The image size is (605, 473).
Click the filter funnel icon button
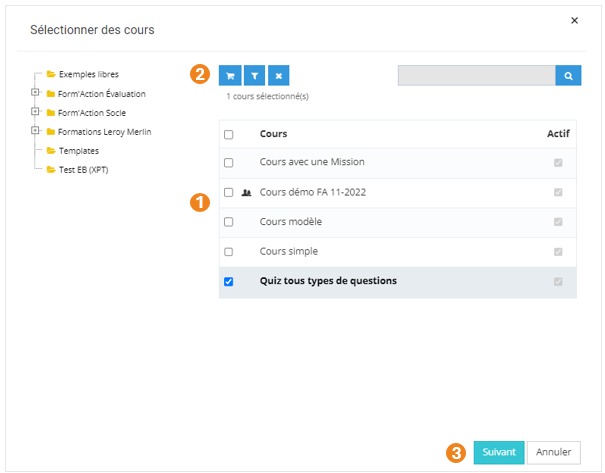[x=255, y=75]
